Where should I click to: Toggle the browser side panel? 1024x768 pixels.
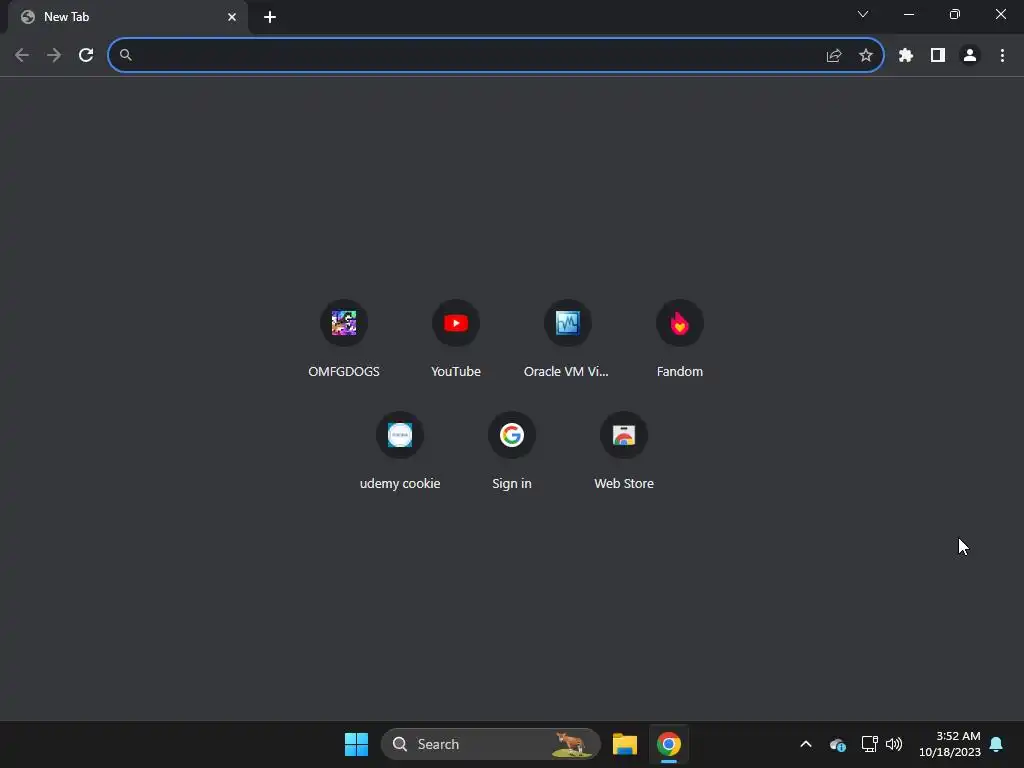(938, 56)
